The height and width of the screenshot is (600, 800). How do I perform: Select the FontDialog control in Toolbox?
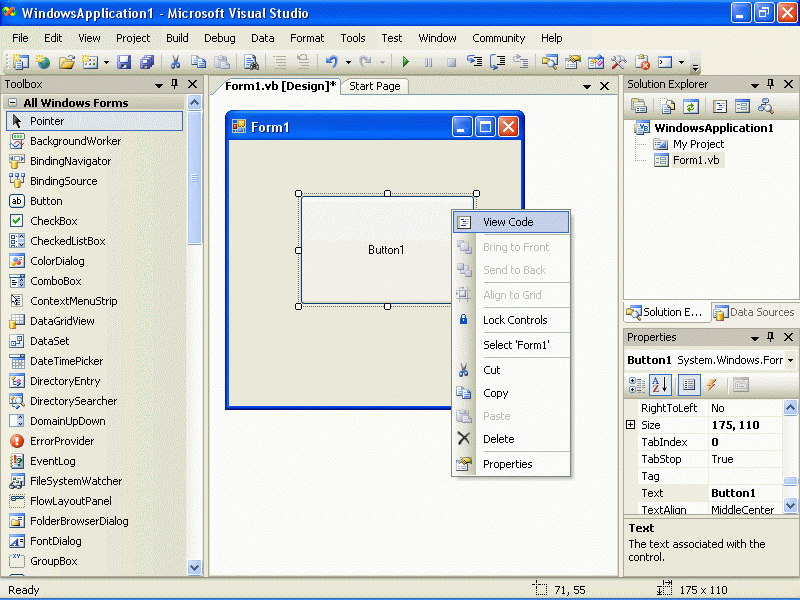(94, 541)
